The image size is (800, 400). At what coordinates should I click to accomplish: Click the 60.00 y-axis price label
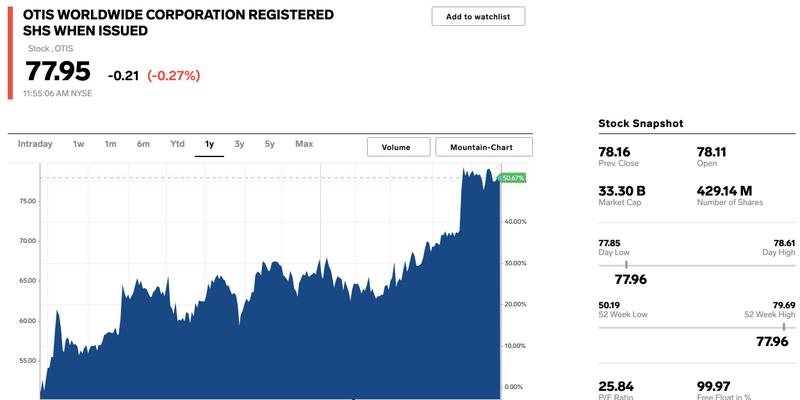pyautogui.click(x=29, y=321)
